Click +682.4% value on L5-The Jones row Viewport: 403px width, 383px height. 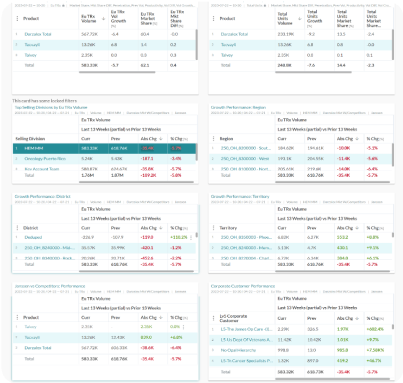375,329
